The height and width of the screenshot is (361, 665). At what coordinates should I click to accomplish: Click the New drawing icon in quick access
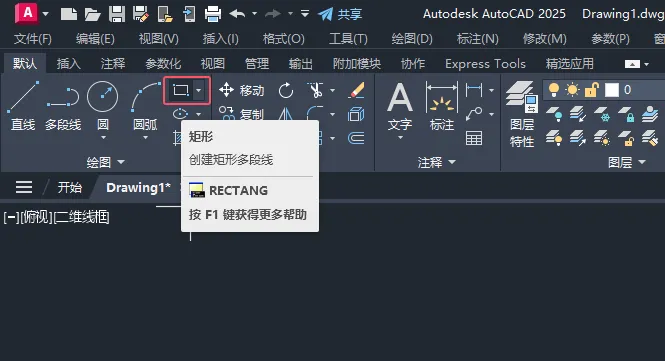click(69, 14)
